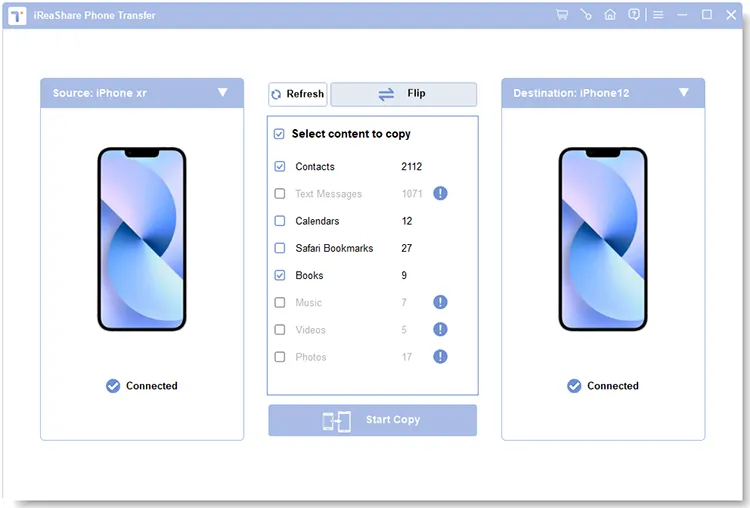Image resolution: width=750 pixels, height=508 pixels.
Task: Flip source and destination devices
Action: pos(403,94)
